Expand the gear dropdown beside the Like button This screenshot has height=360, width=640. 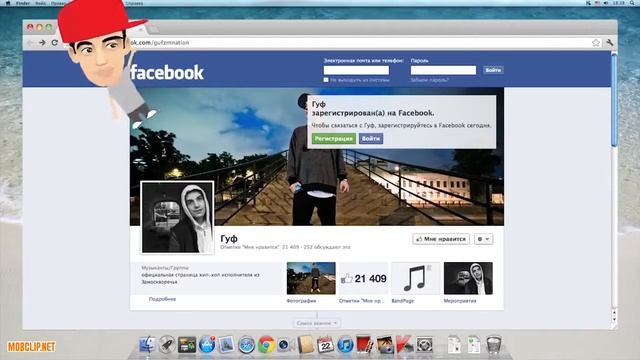point(483,239)
